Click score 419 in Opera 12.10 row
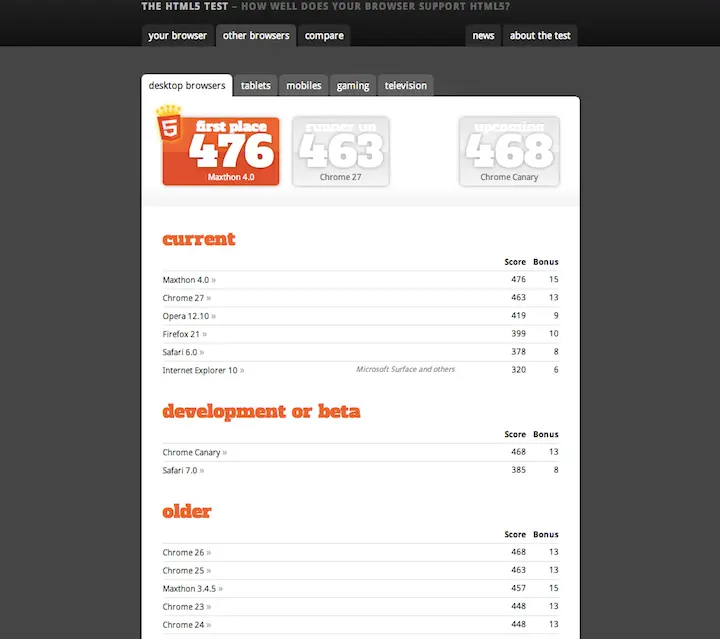Image resolution: width=720 pixels, height=639 pixels. click(518, 315)
